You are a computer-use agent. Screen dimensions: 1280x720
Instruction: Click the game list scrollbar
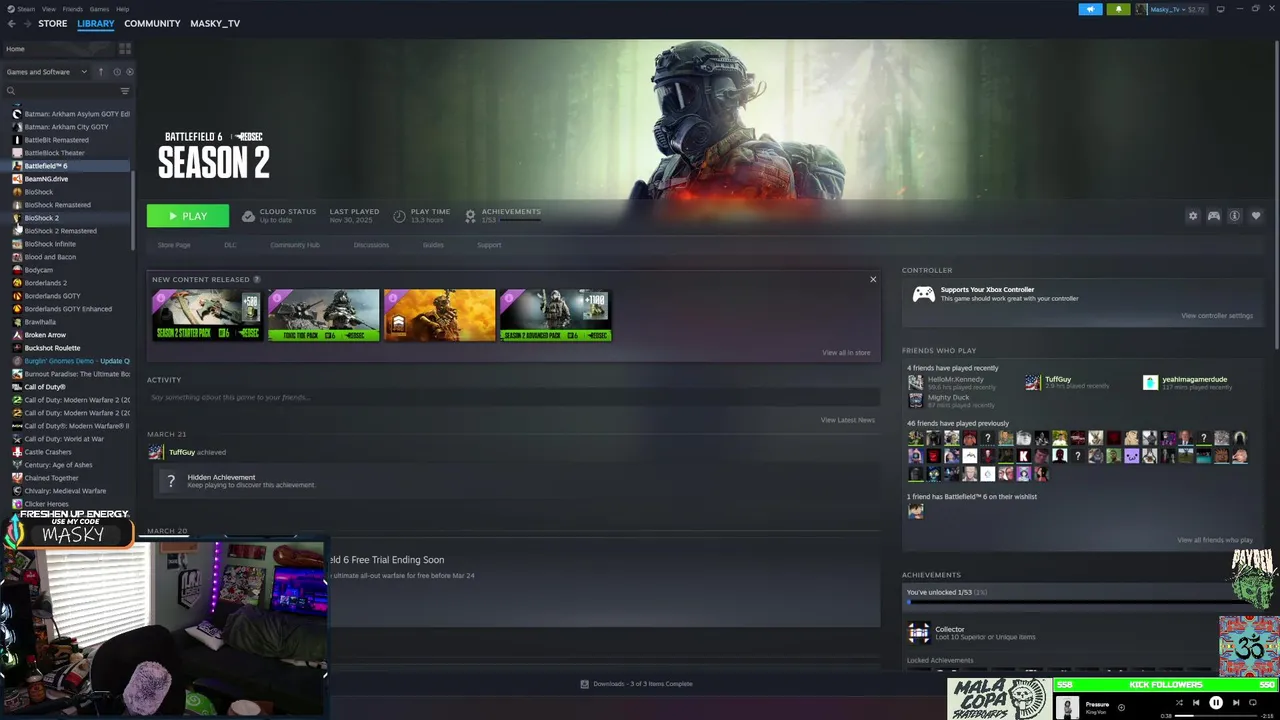(133, 210)
